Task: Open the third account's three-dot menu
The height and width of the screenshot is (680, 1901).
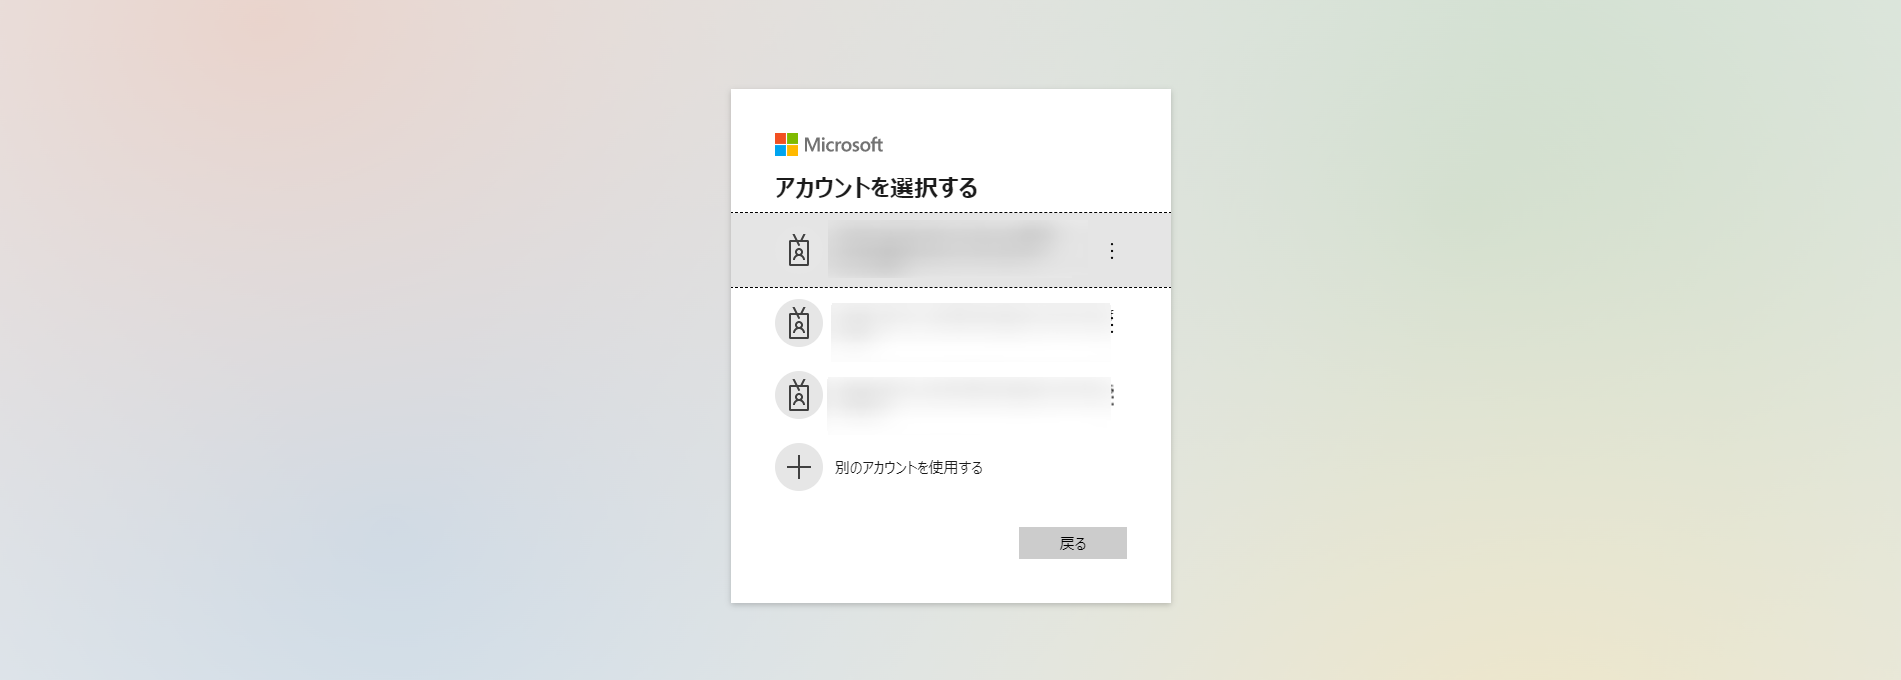Action: tap(1112, 396)
